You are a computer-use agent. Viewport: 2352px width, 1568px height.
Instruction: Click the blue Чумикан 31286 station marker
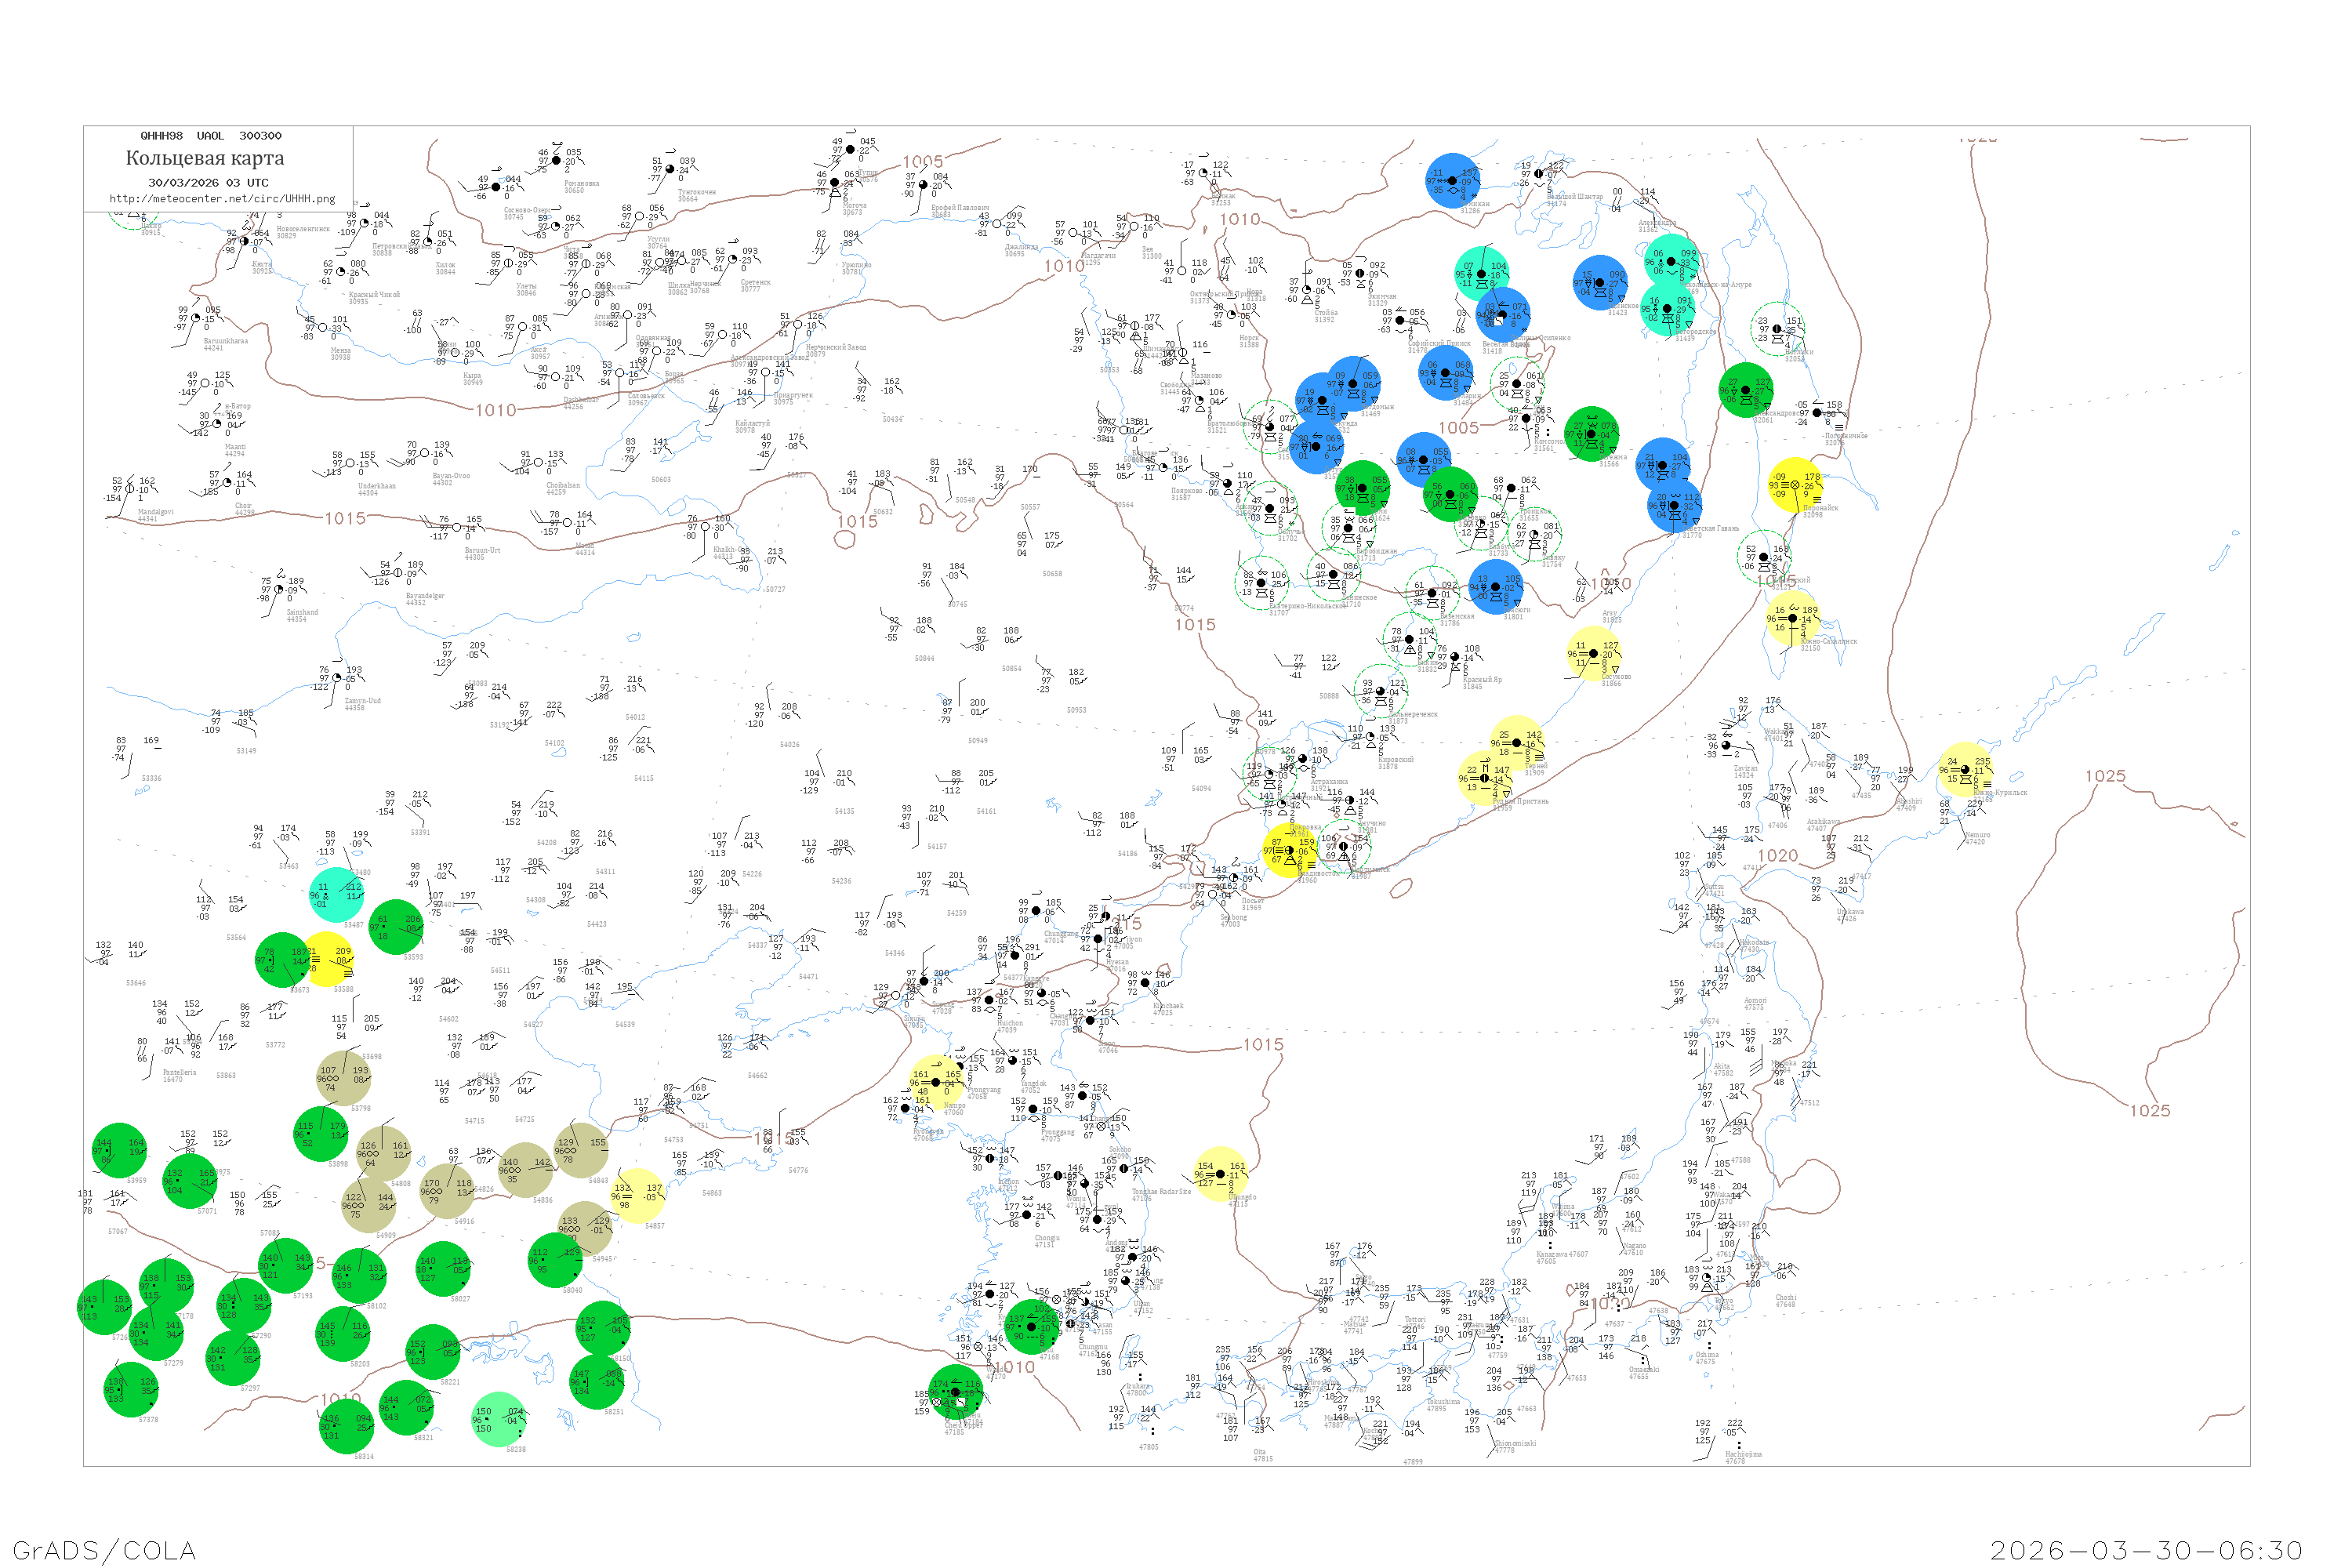click(x=1452, y=181)
